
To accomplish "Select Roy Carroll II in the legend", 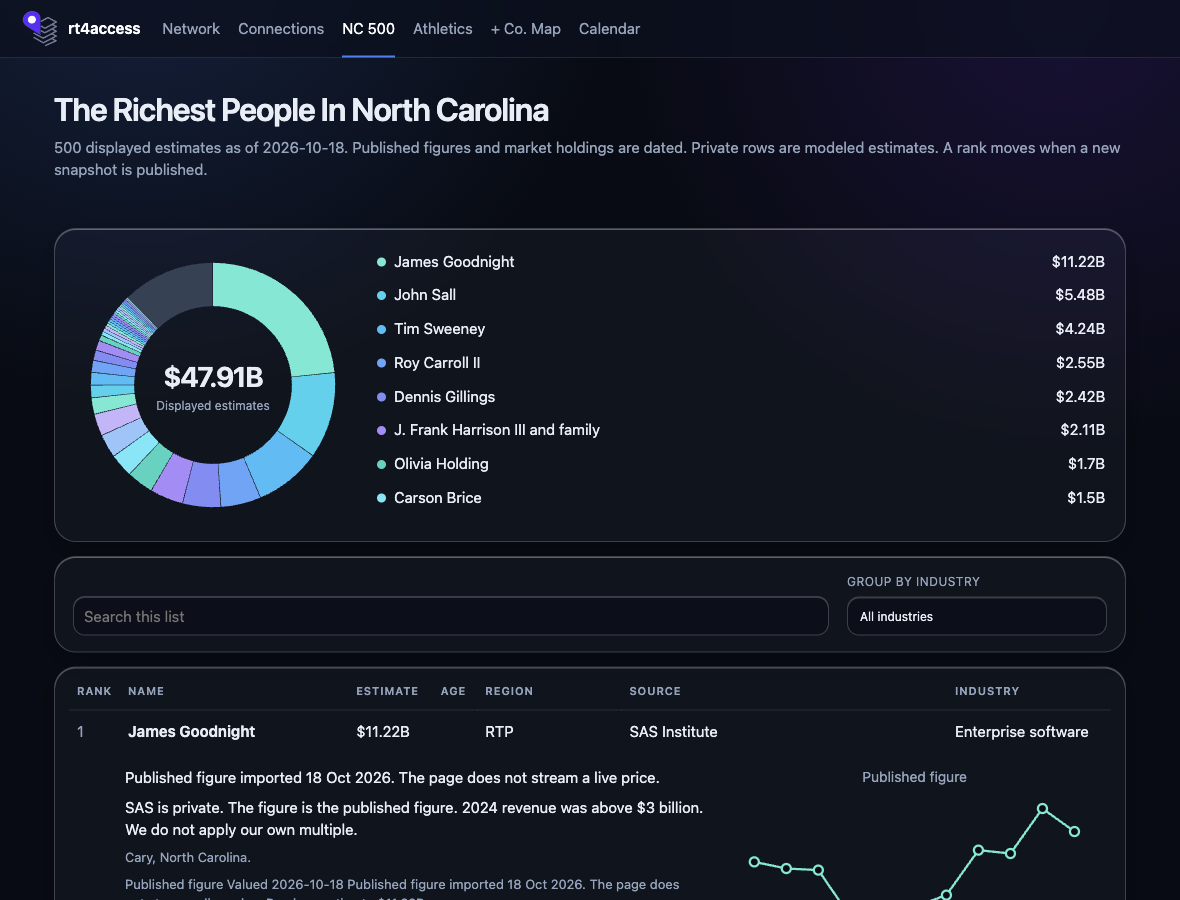I will coord(437,363).
